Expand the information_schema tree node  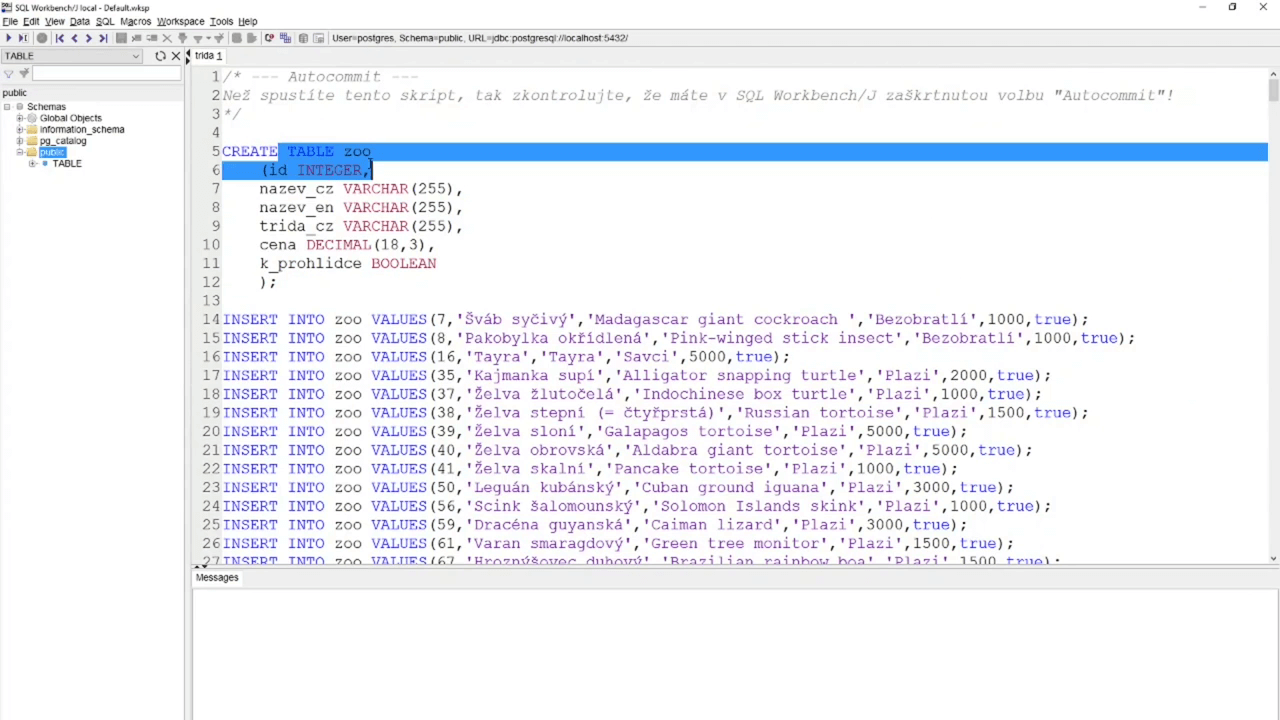coord(19,130)
